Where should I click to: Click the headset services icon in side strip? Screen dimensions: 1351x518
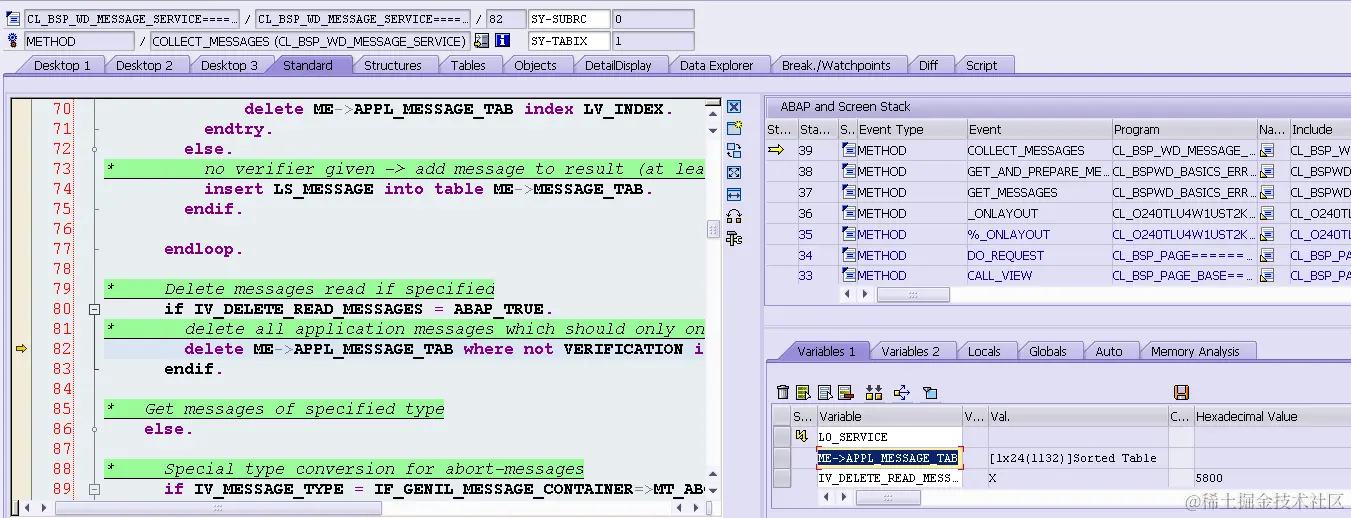(x=733, y=216)
